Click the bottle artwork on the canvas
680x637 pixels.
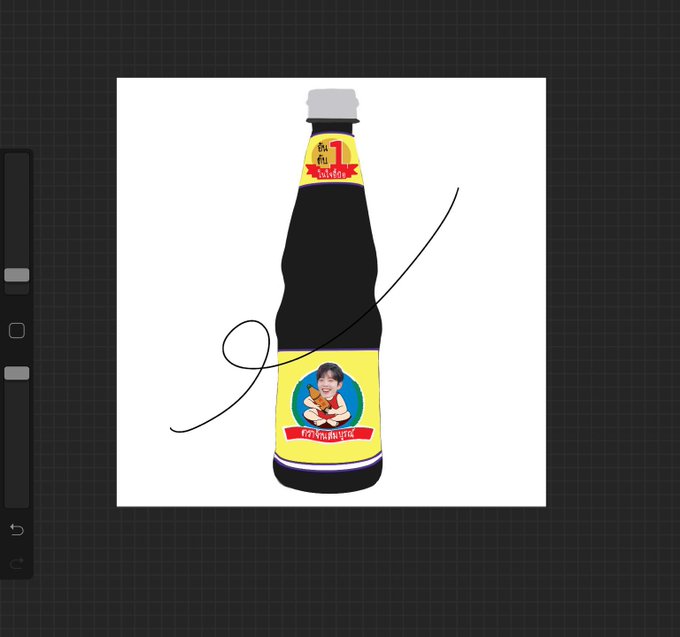point(328,291)
